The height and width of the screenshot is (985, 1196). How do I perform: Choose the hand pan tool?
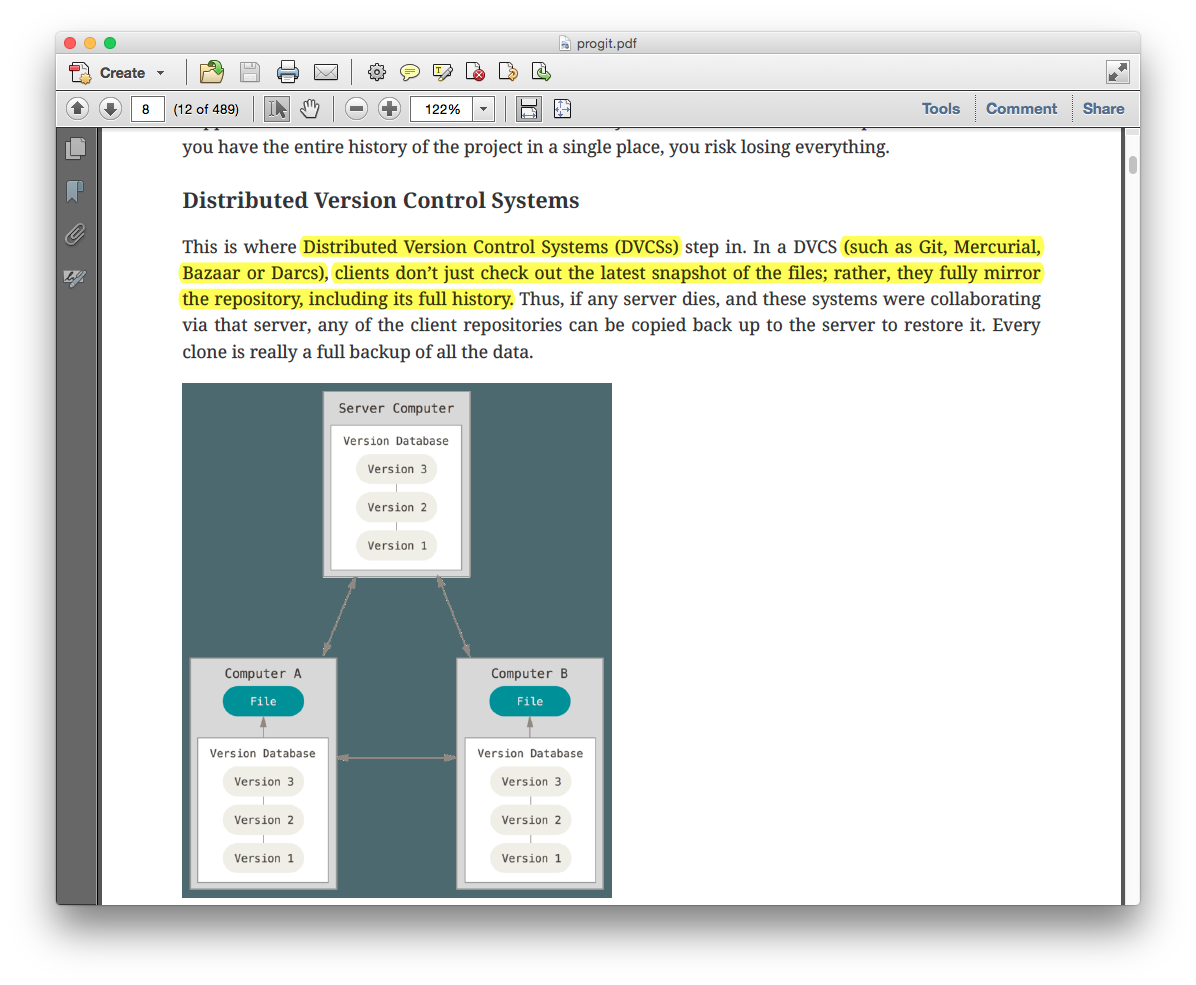(x=310, y=109)
